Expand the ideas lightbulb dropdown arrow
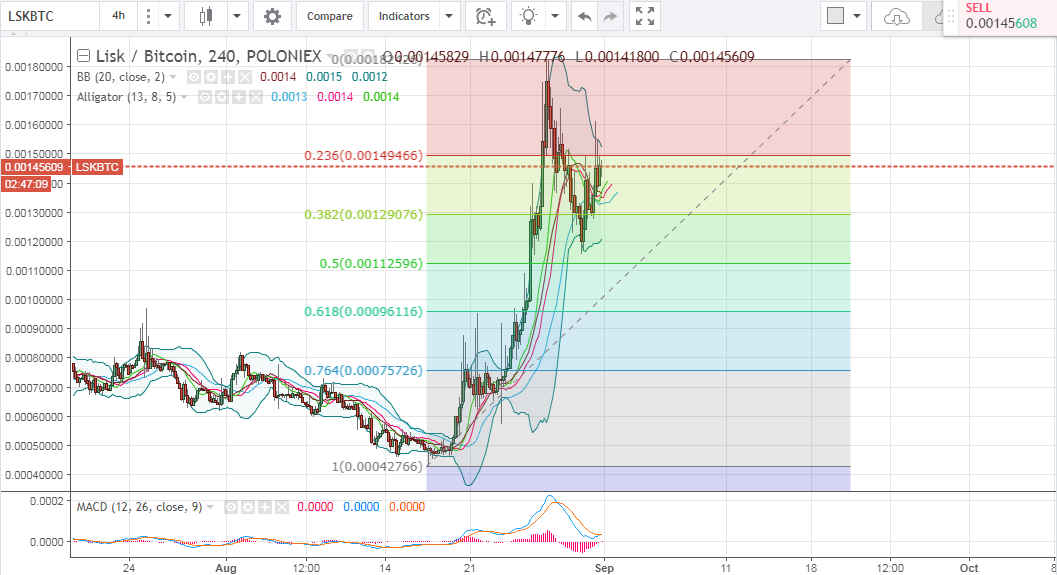 pyautogui.click(x=555, y=16)
